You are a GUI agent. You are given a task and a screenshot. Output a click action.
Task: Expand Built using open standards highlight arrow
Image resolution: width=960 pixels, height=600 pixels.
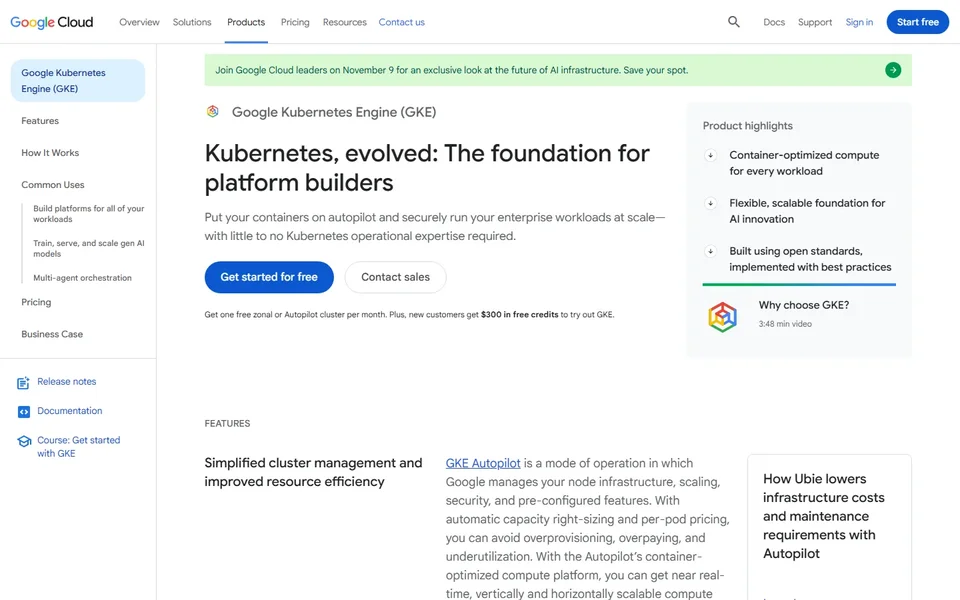[x=710, y=251]
